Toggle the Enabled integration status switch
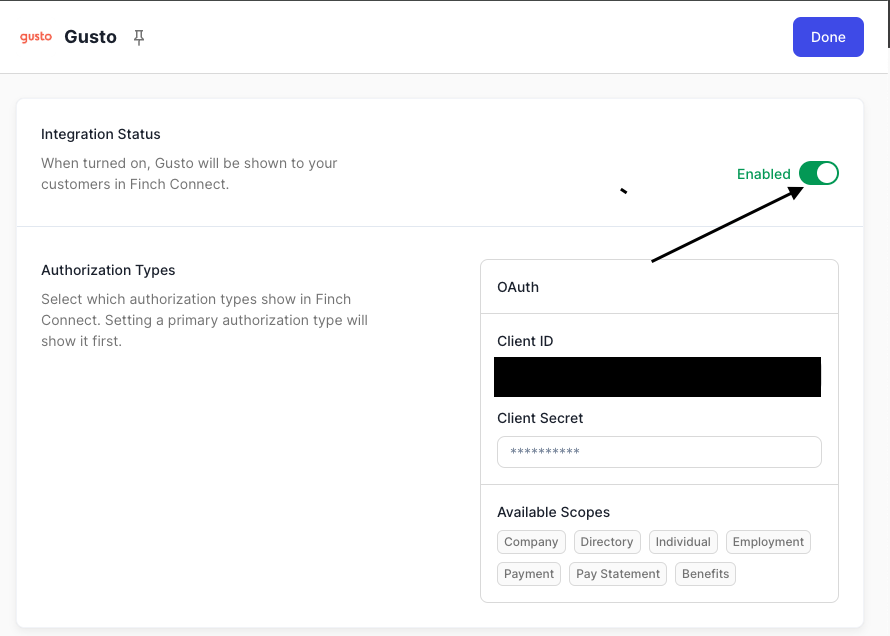Image resolution: width=890 pixels, height=636 pixels. tap(818, 173)
